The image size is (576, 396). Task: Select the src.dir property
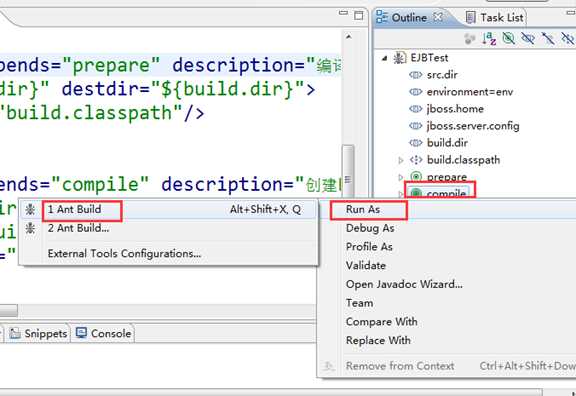[x=442, y=75]
